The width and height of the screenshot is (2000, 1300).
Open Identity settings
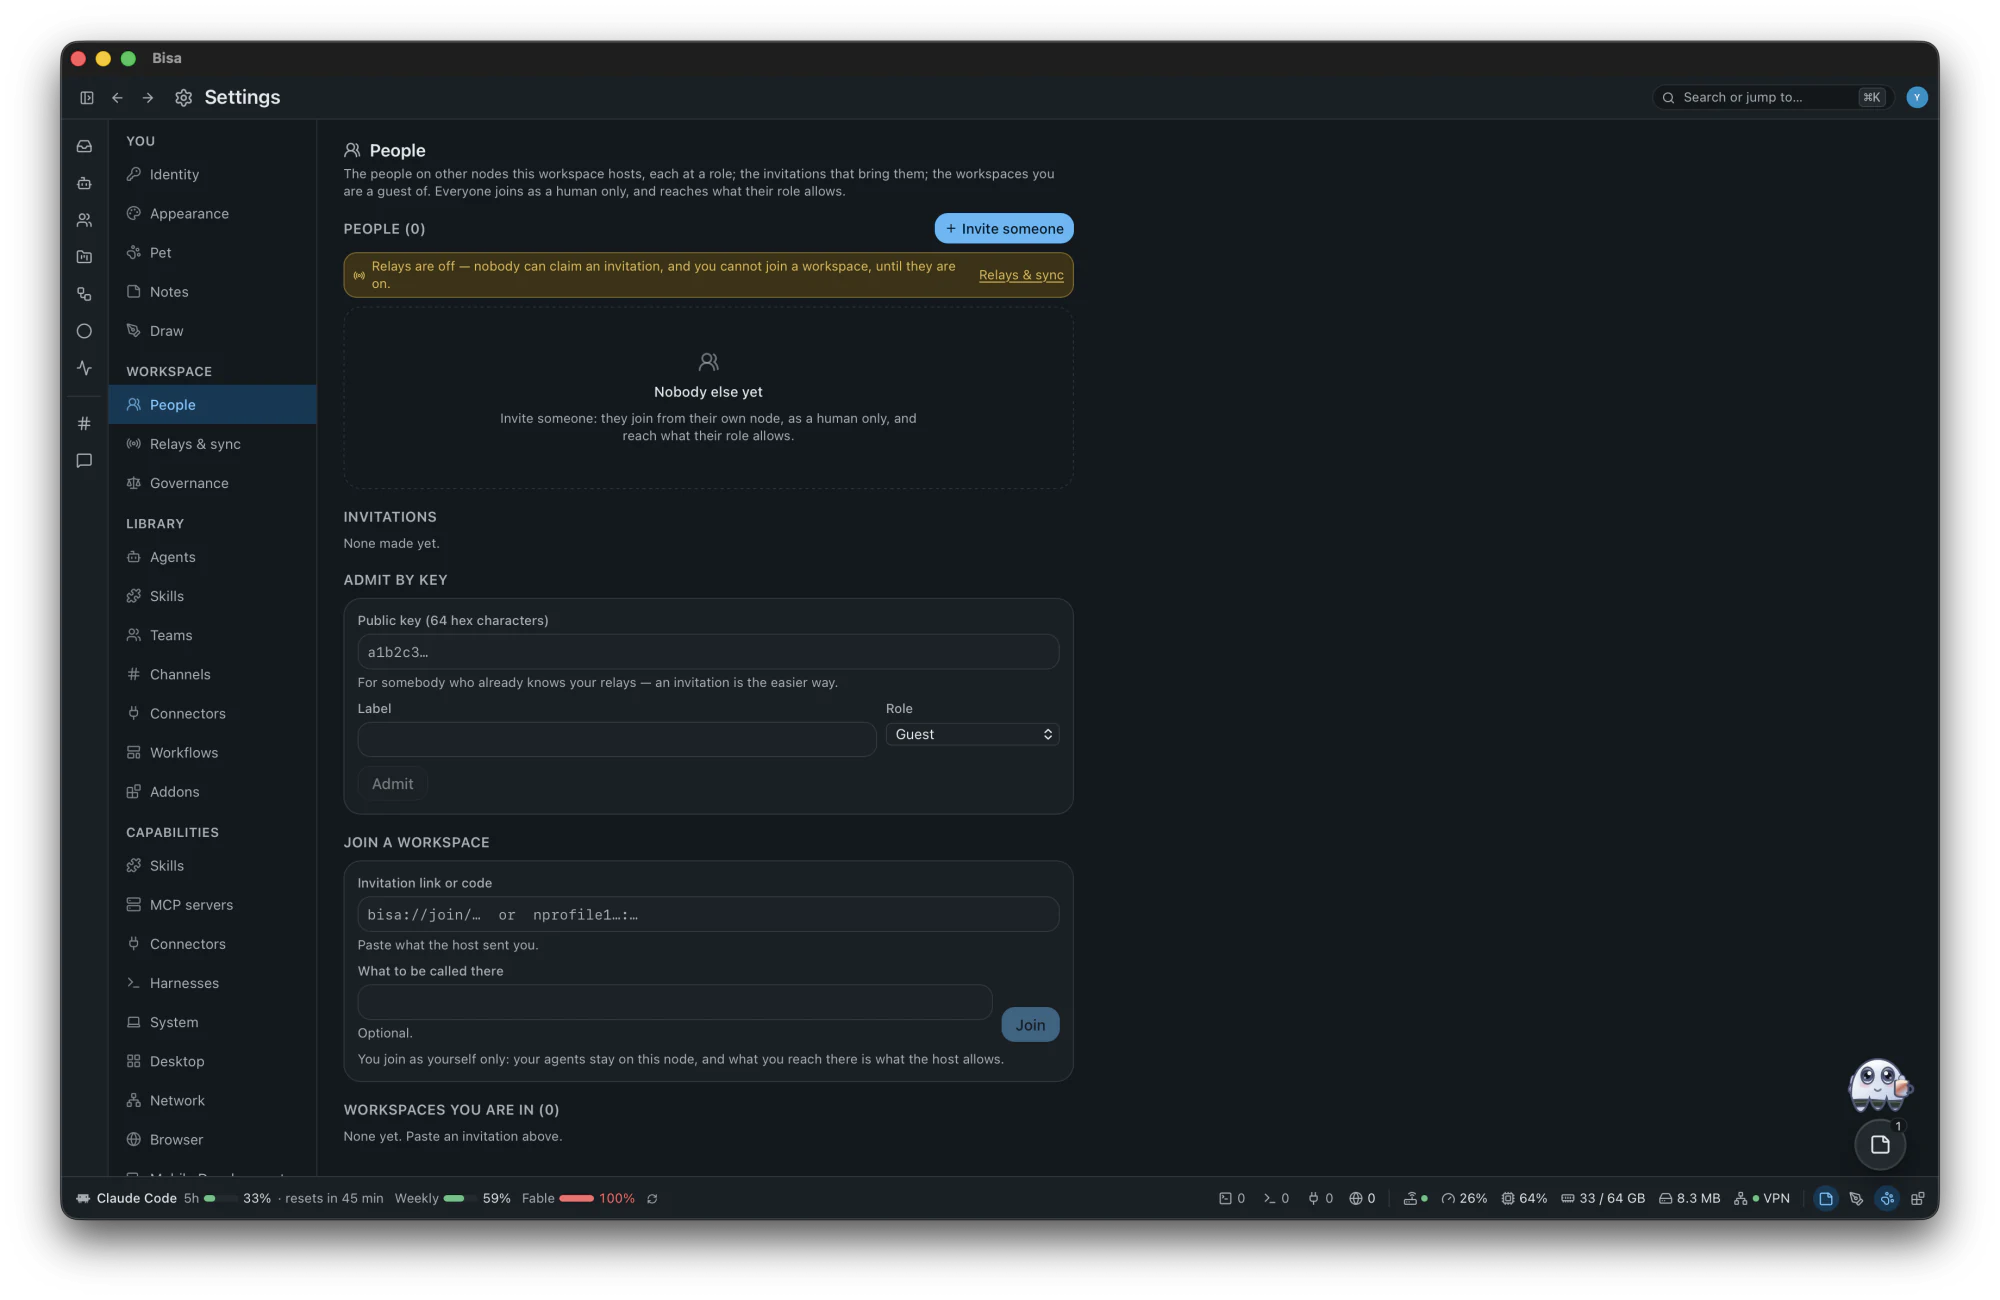click(x=213, y=174)
